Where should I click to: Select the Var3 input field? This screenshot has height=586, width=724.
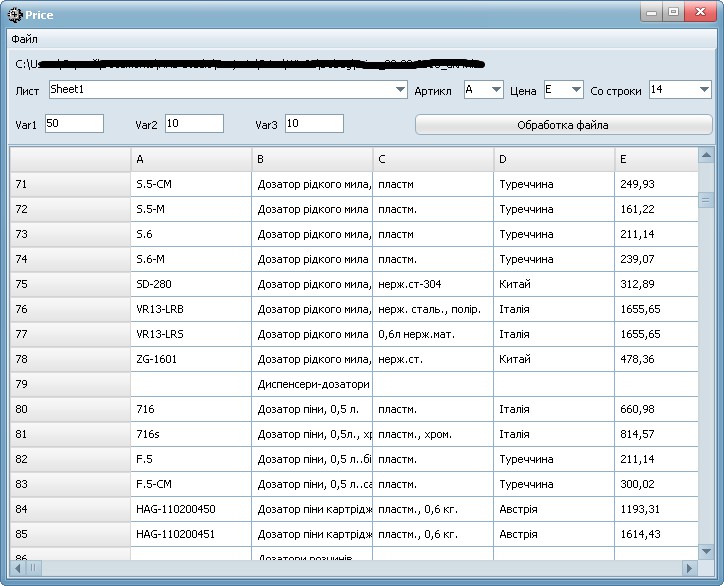pos(314,124)
